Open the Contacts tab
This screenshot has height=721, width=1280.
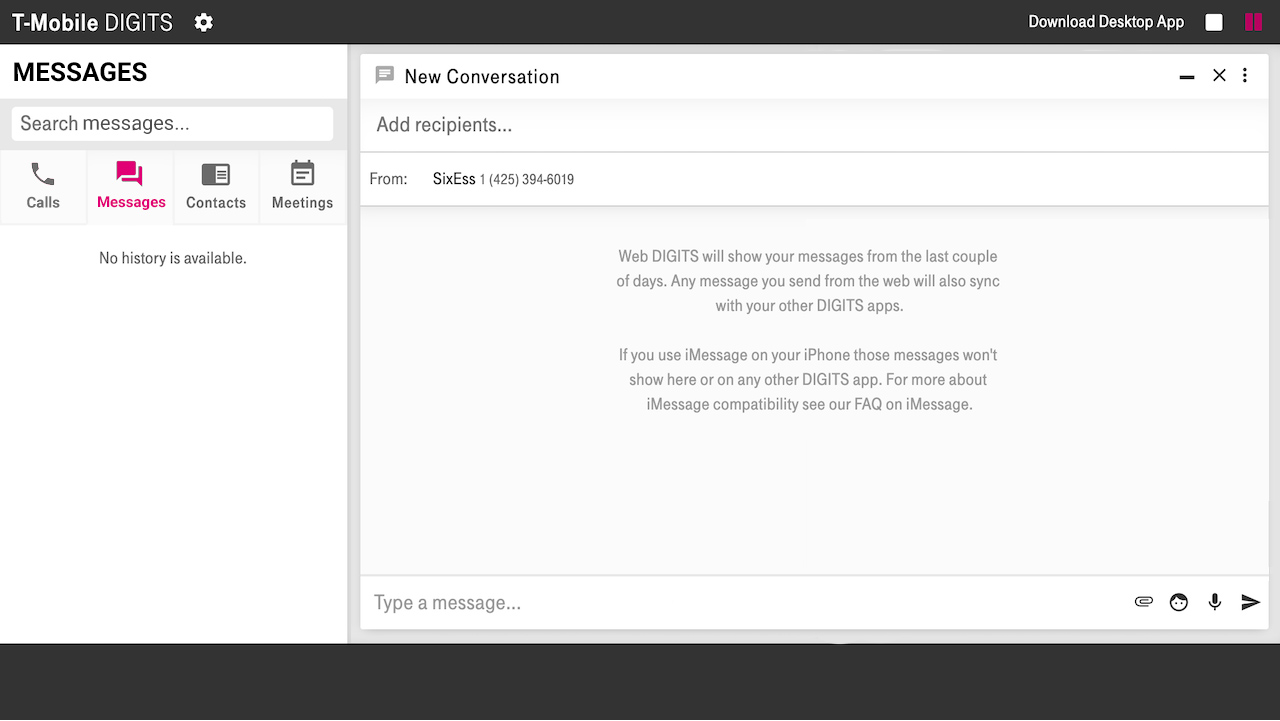(x=216, y=186)
